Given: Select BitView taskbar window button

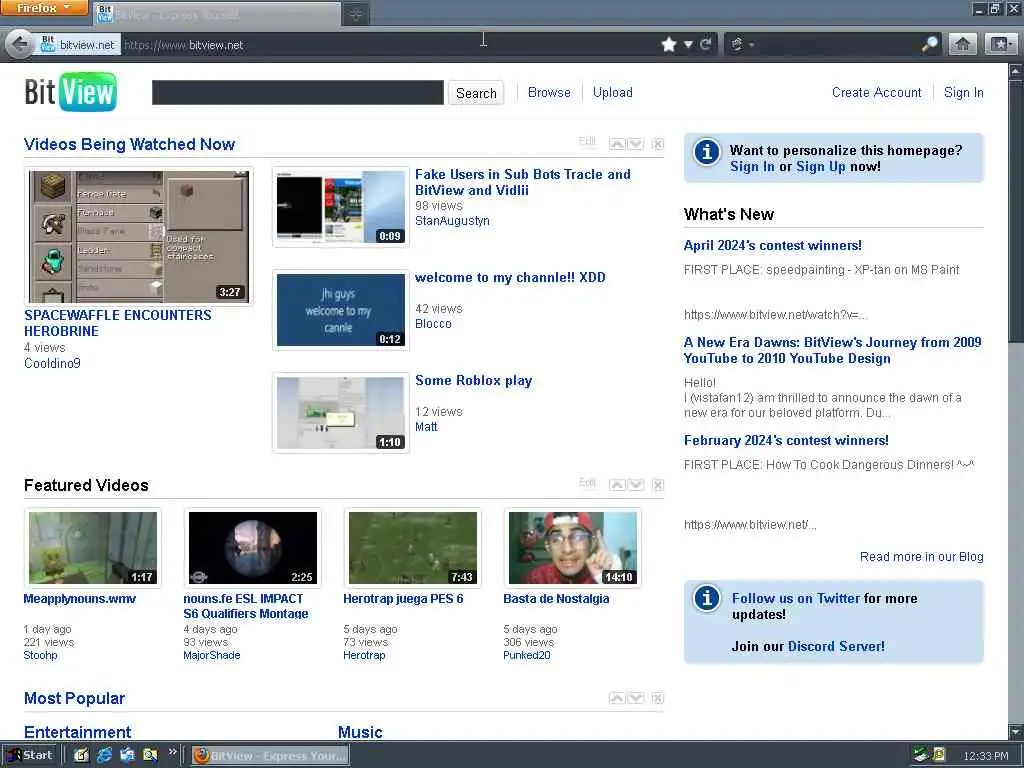Looking at the screenshot, I should point(270,756).
